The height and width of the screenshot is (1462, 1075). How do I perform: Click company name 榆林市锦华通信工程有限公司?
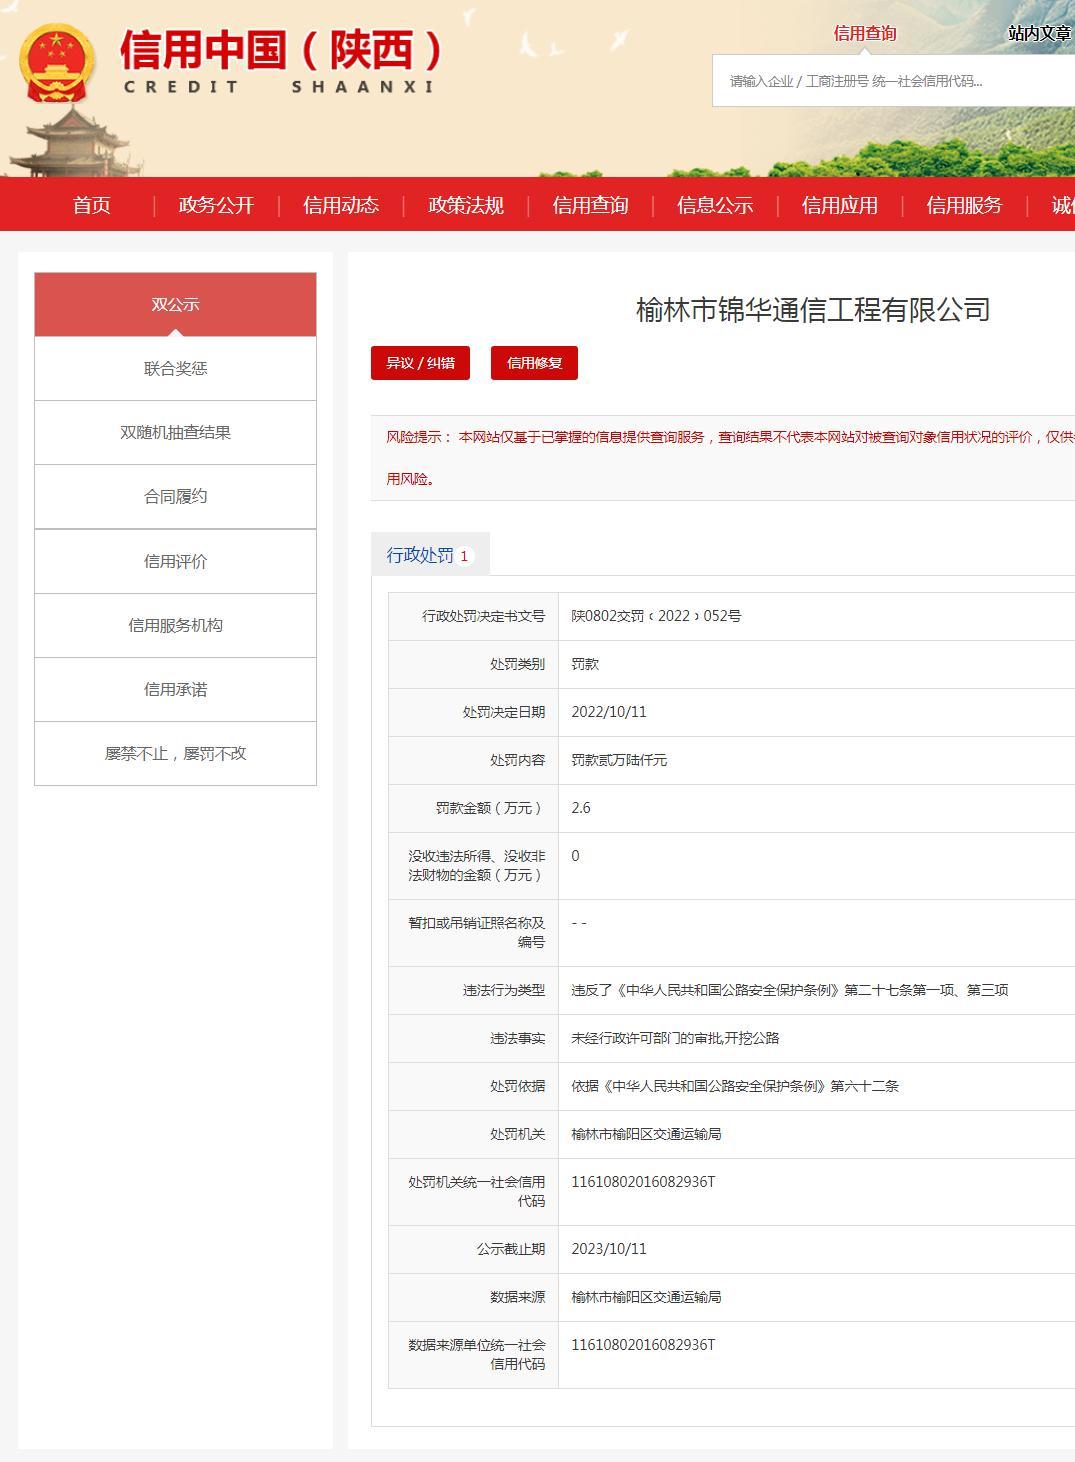coord(813,309)
